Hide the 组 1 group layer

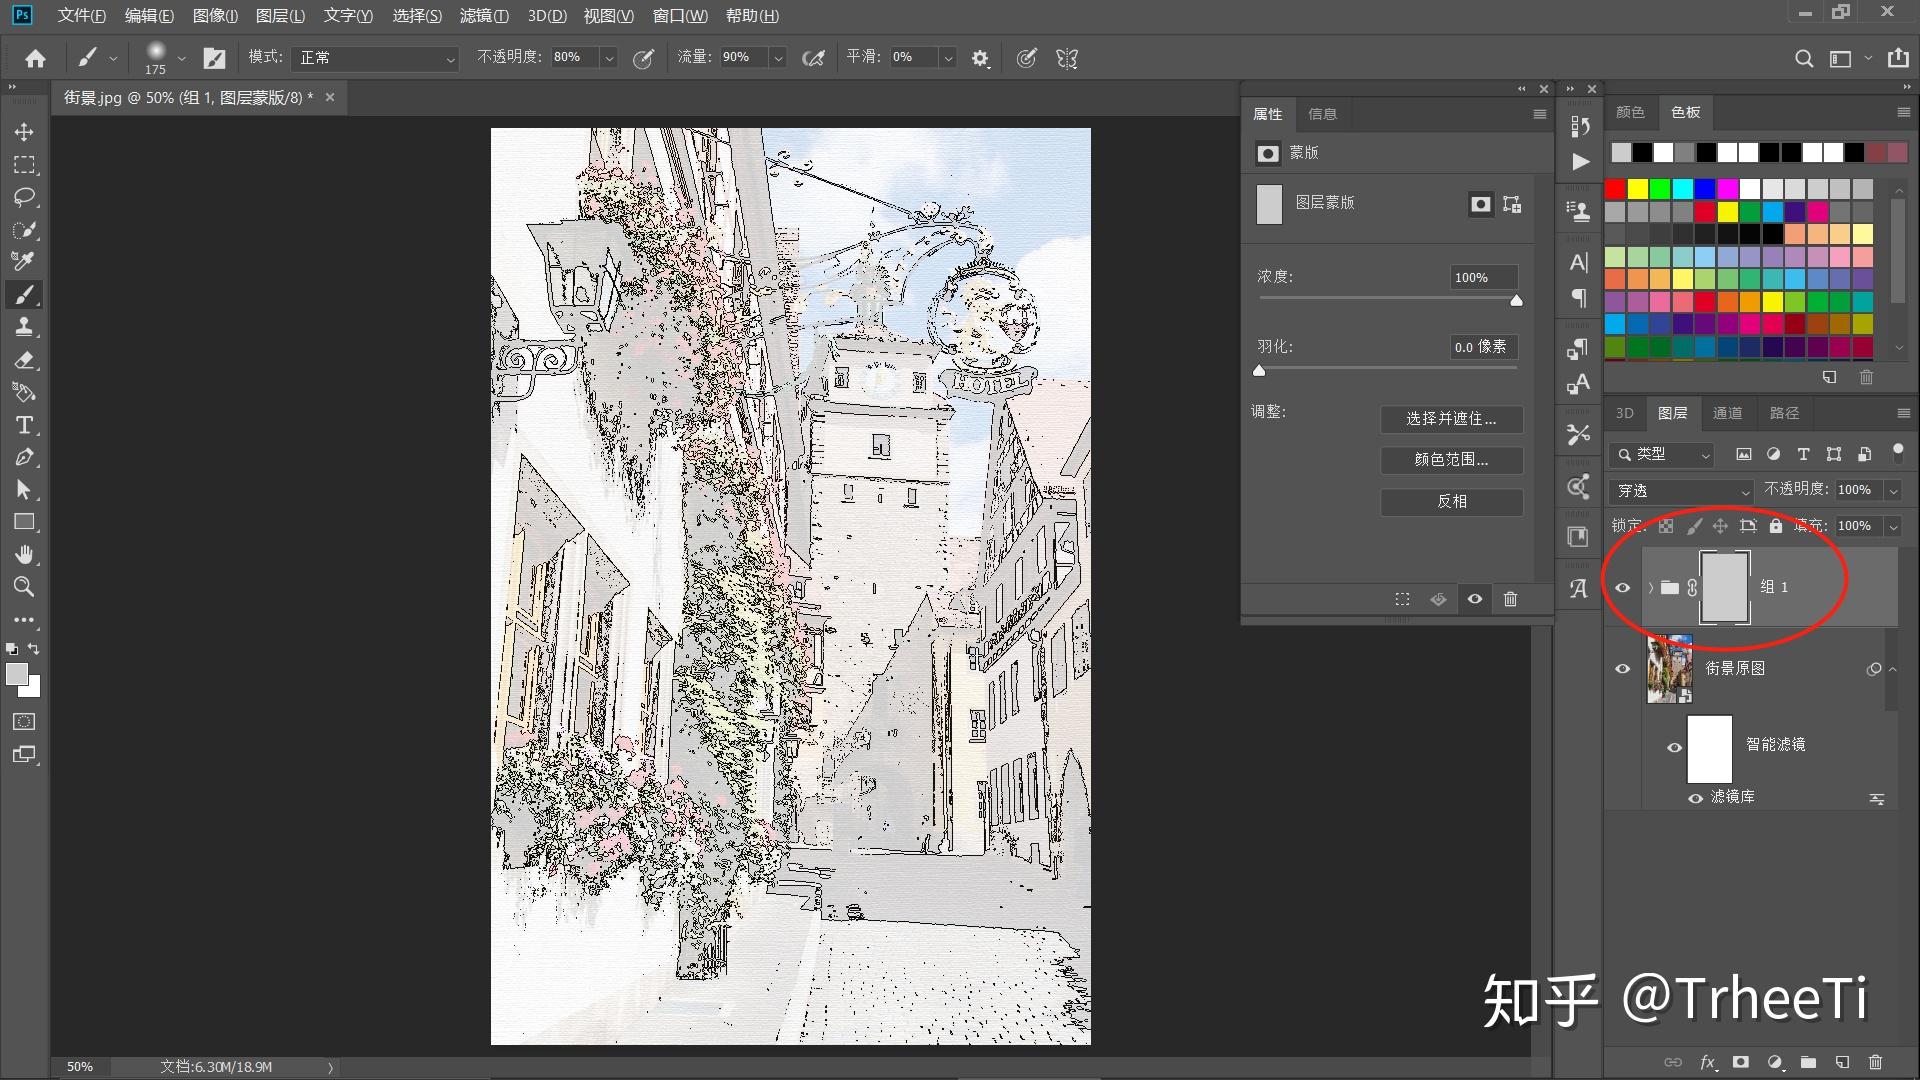(x=1623, y=588)
